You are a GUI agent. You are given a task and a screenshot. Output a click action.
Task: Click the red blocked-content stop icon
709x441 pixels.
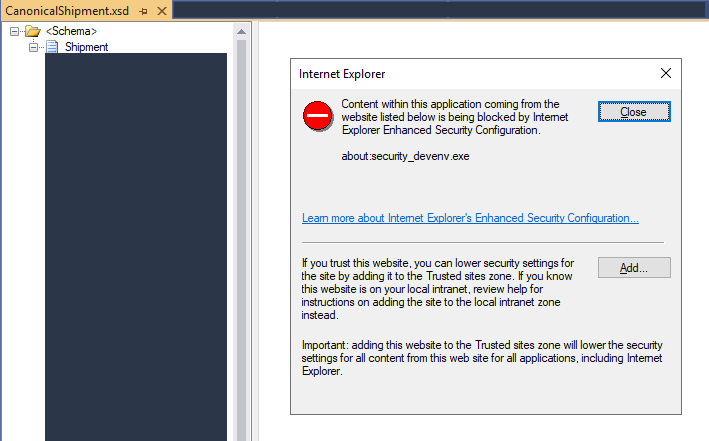click(x=318, y=116)
